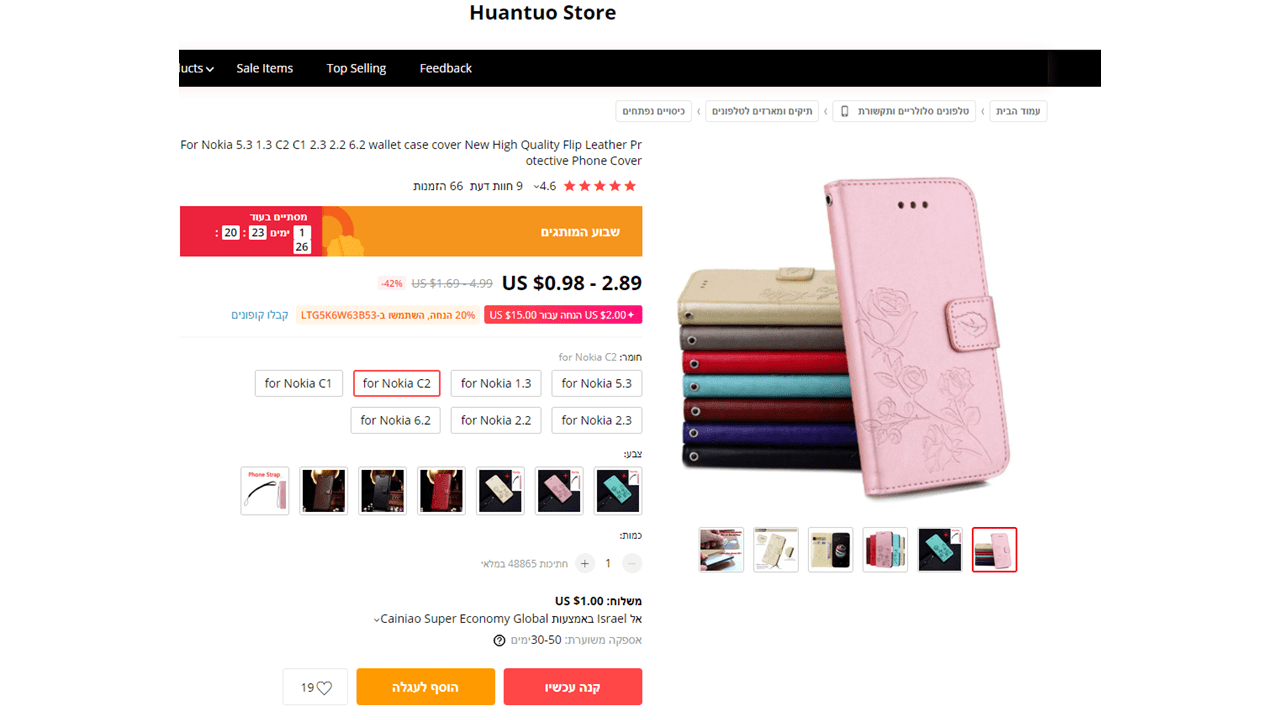The height and width of the screenshot is (720, 1280).
Task: Click the five-star rating icons
Action: point(600,186)
